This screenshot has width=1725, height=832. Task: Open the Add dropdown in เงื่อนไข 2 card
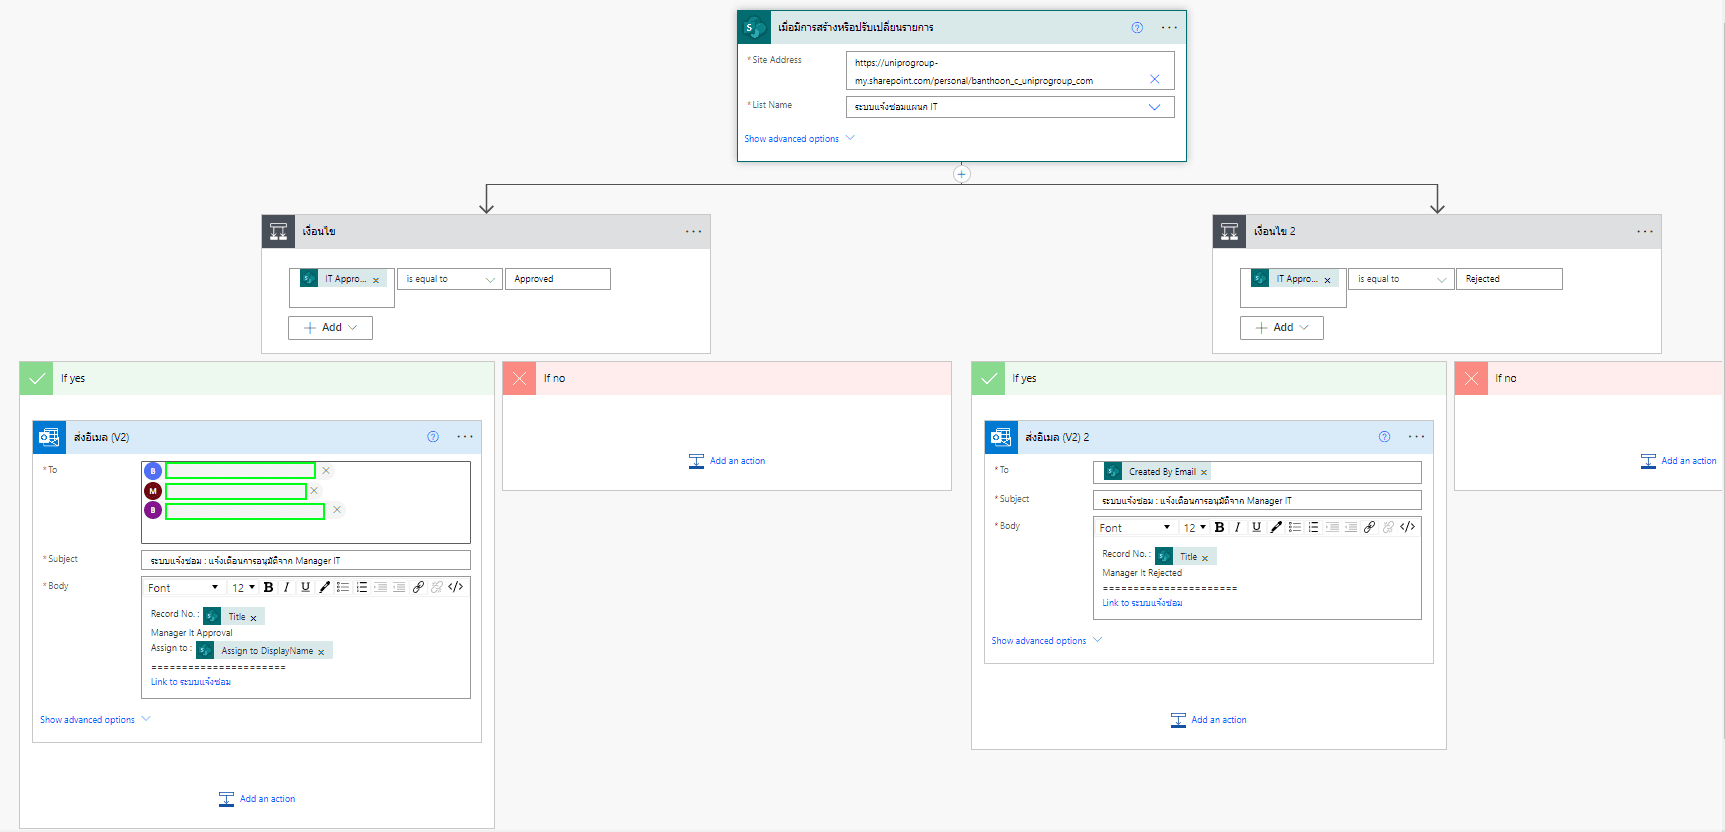point(1282,328)
